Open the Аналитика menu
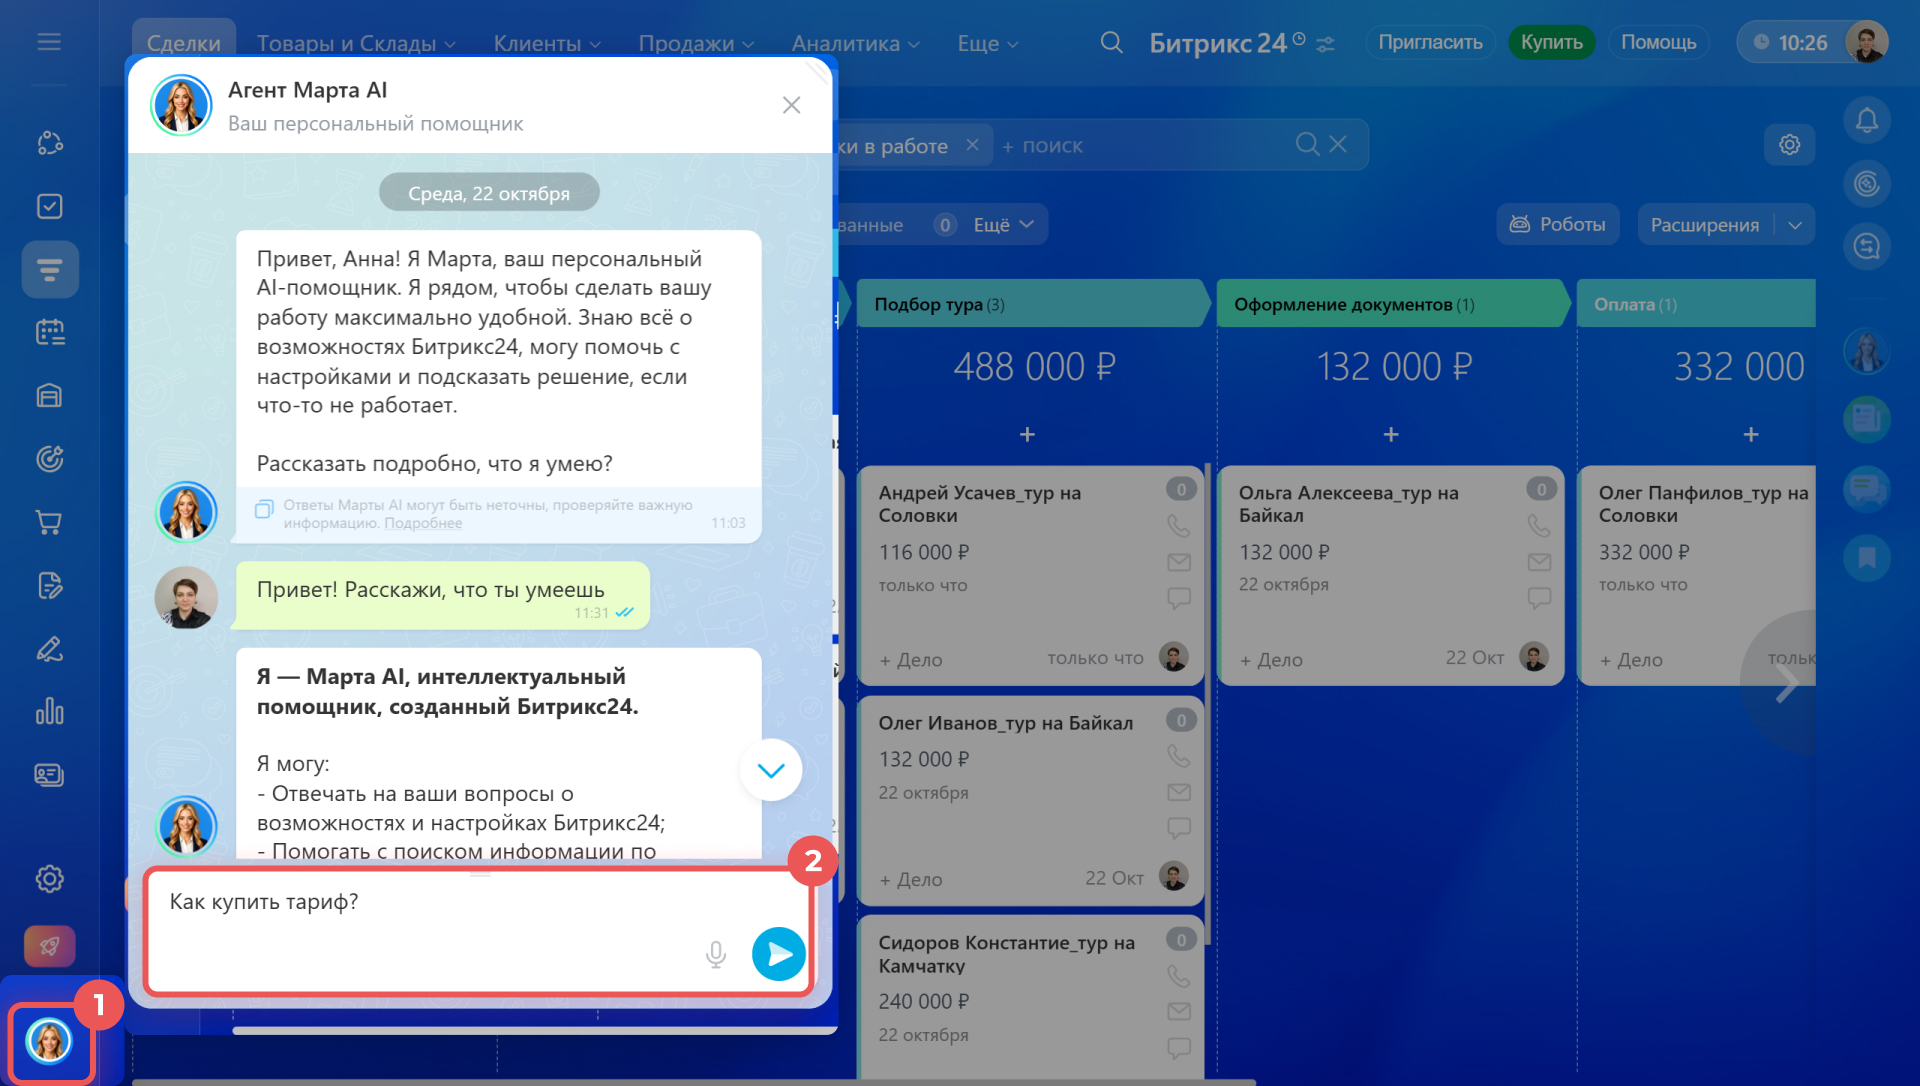The width and height of the screenshot is (1920, 1086). [x=855, y=43]
